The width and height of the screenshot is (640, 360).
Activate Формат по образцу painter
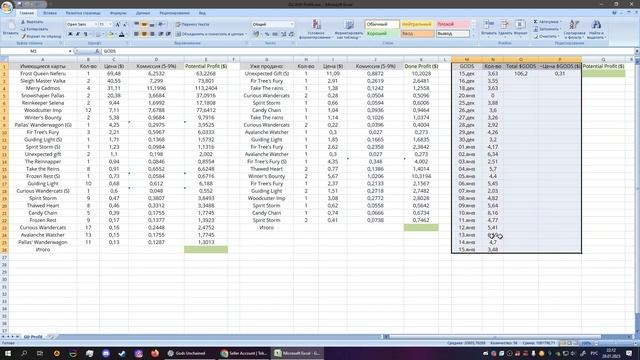pos(40,36)
